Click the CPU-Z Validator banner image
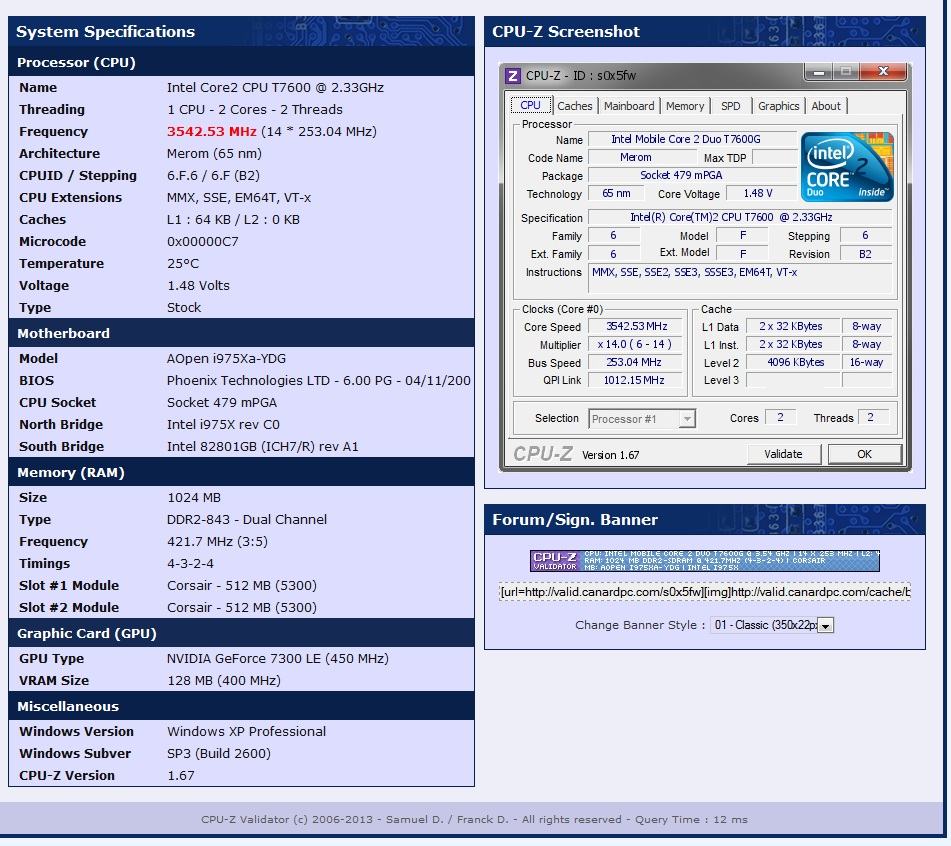 click(x=704, y=560)
